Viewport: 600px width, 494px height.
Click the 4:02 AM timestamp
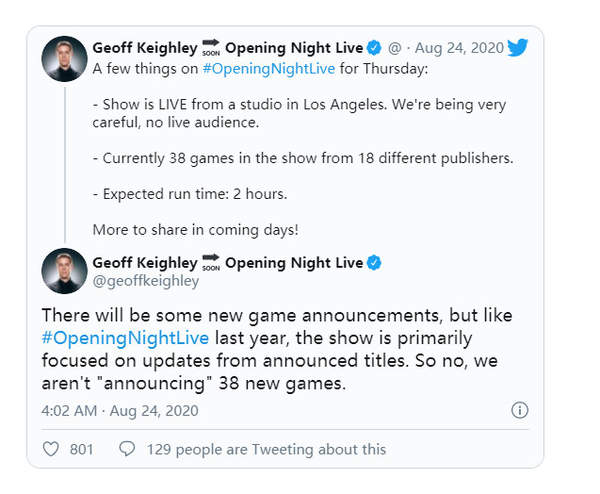click(x=68, y=410)
